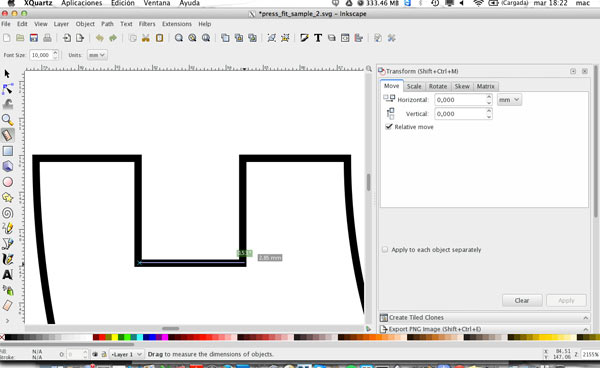
Task: Open Text and Font dialog icon
Action: point(318,38)
